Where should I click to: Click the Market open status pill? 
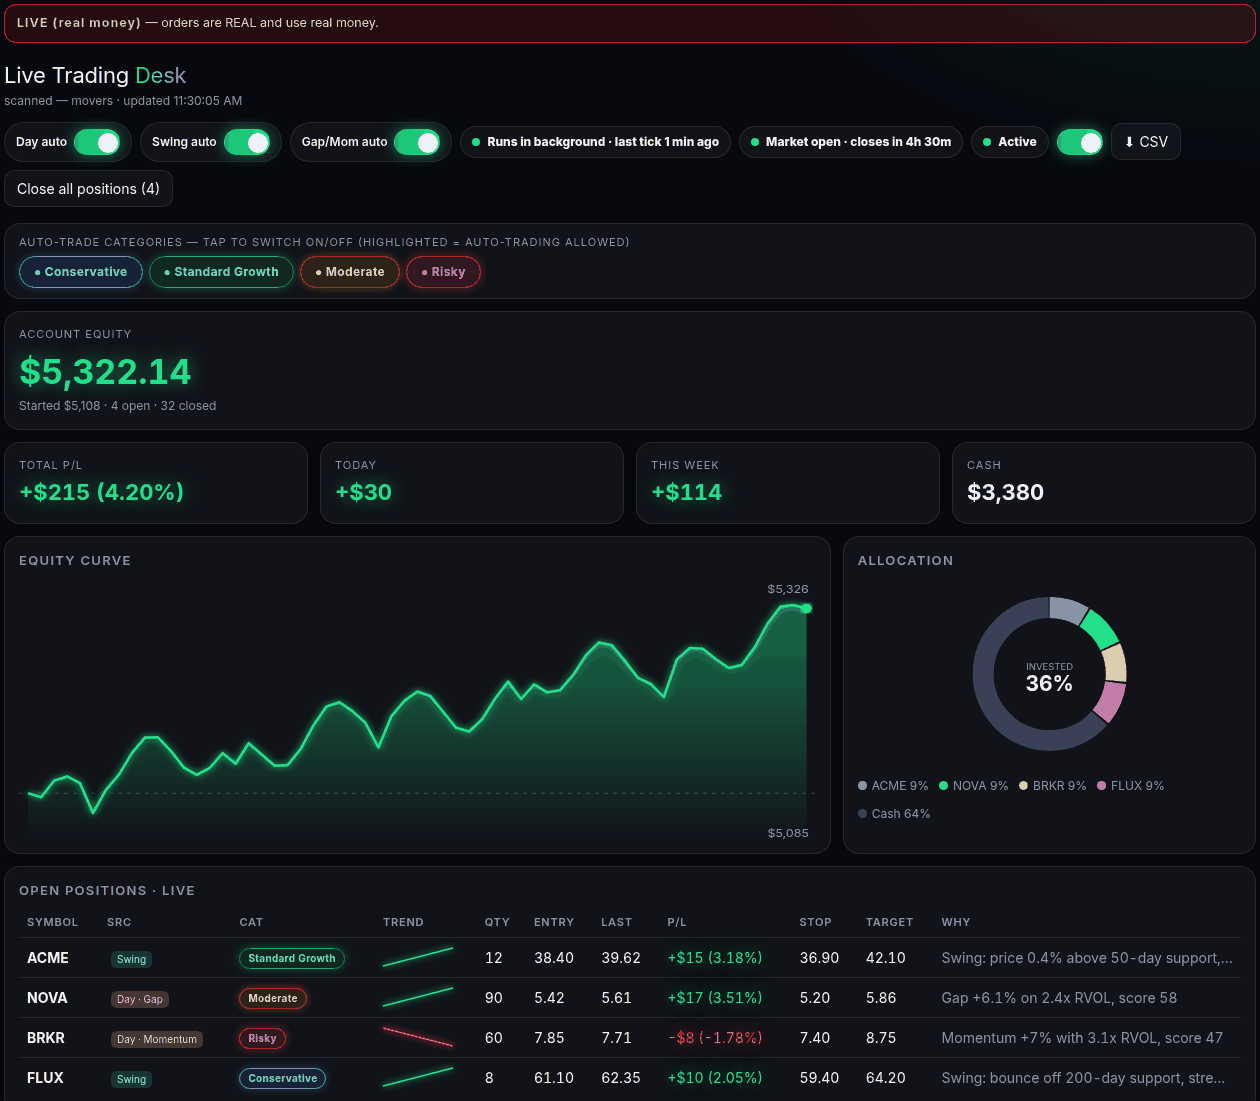(x=851, y=142)
